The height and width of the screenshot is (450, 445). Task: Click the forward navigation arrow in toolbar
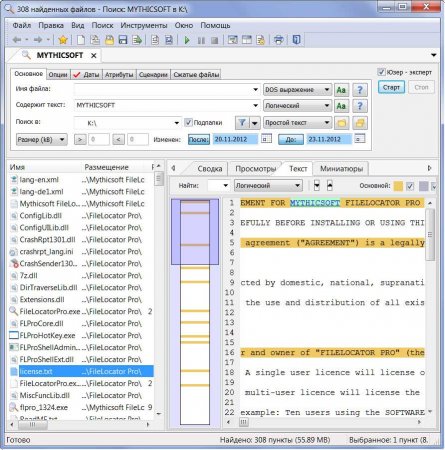(38, 40)
